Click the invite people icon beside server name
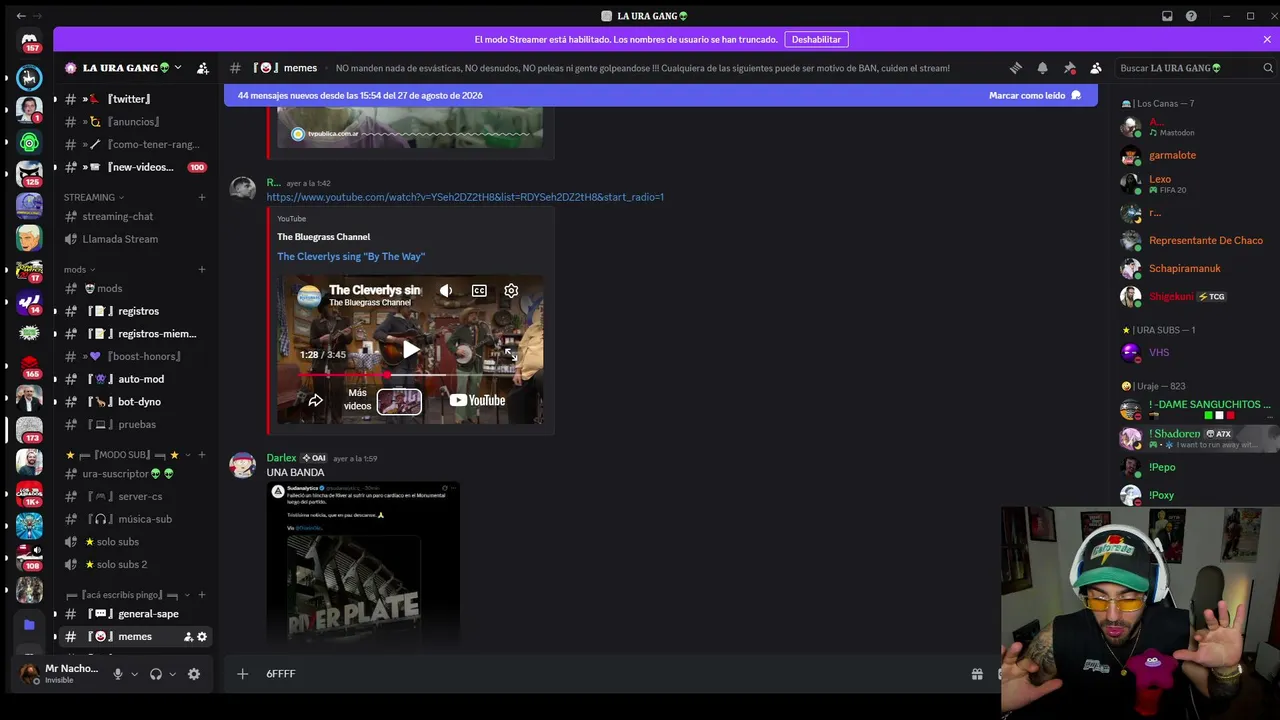The image size is (1280, 720). (203, 68)
